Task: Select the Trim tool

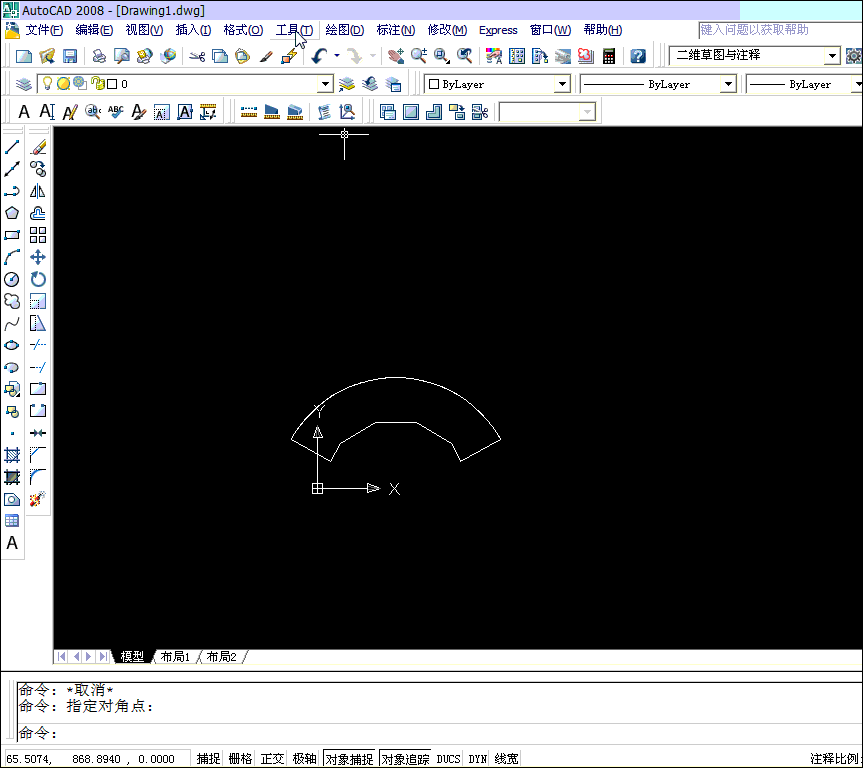Action: [x=38, y=345]
